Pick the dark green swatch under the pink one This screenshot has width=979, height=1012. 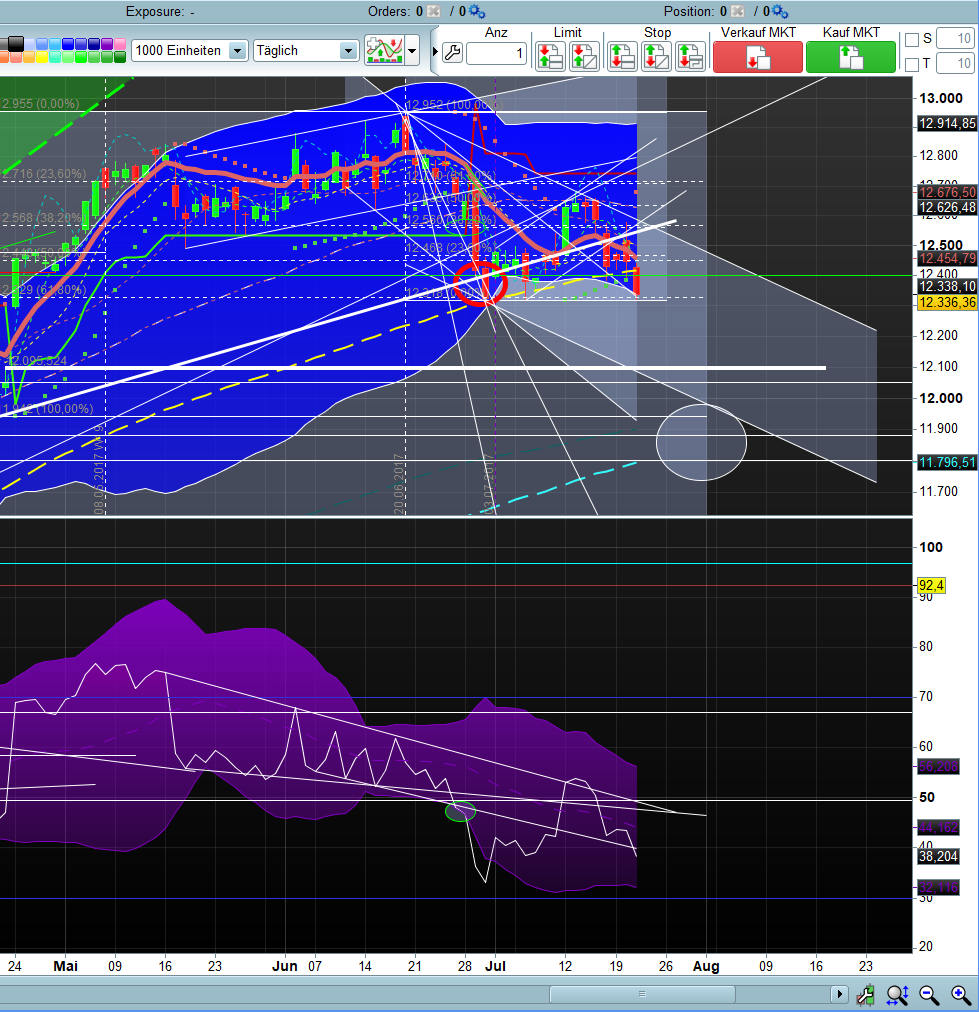click(x=119, y=57)
